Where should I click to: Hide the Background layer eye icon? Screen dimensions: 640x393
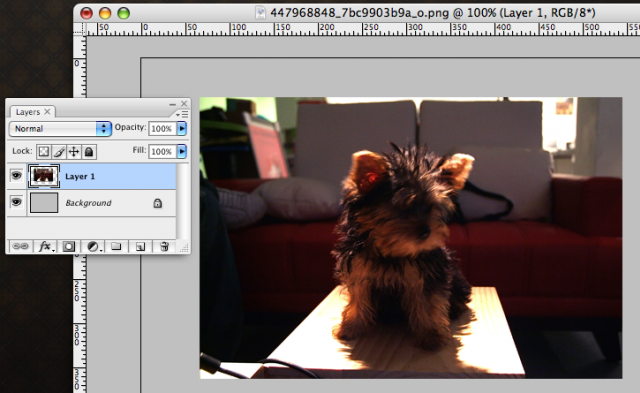pos(16,202)
